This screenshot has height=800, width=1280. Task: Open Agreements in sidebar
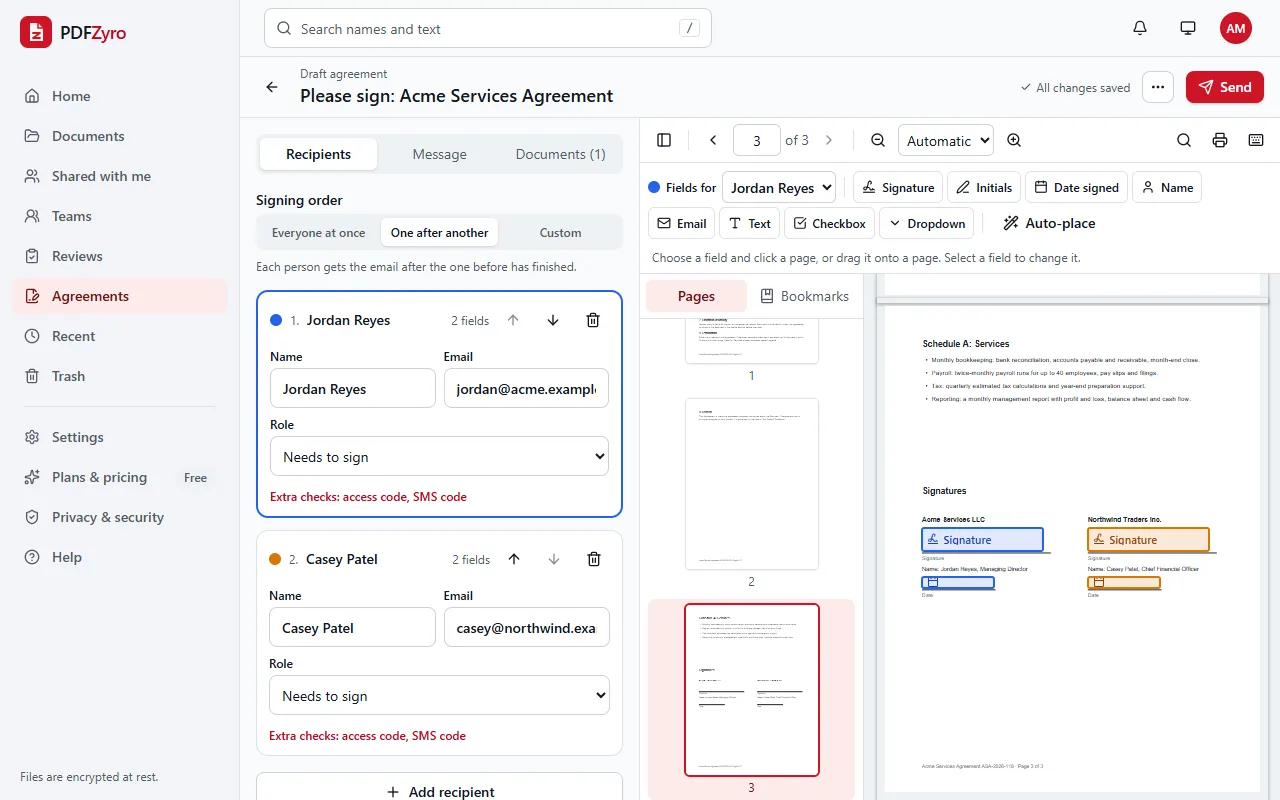click(x=120, y=296)
